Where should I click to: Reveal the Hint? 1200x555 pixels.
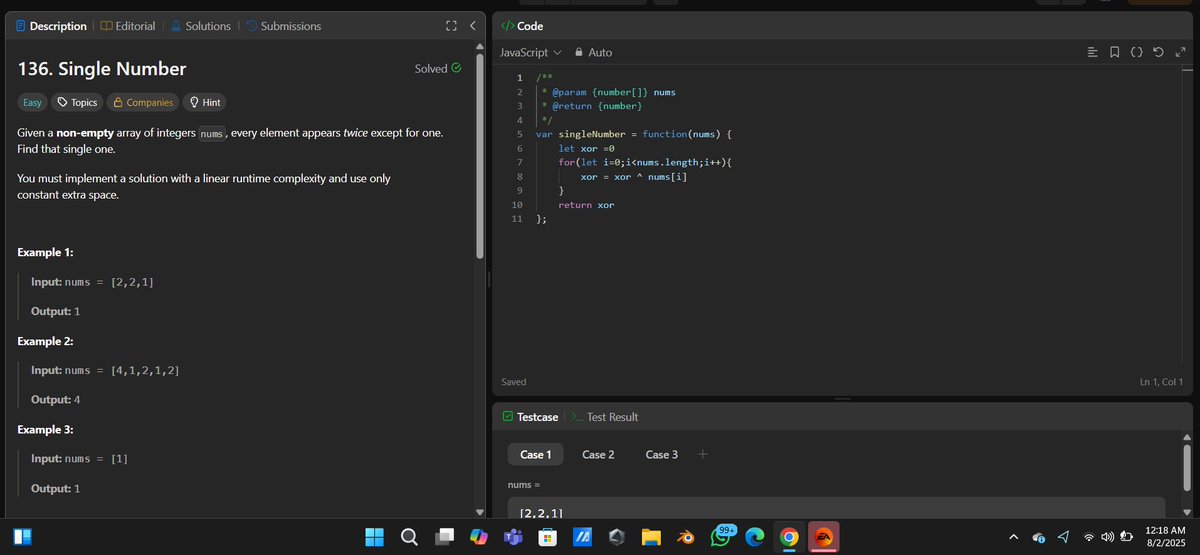(205, 102)
